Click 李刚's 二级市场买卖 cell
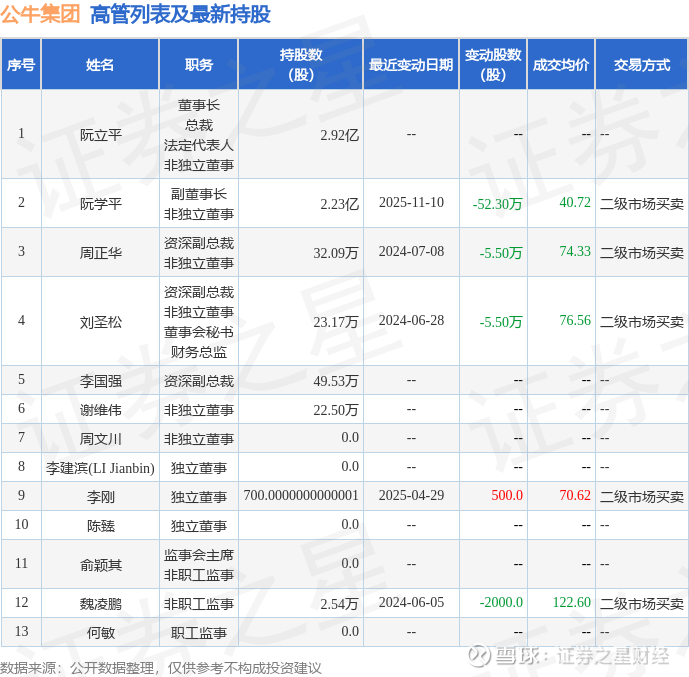This screenshot has width=689, height=677. click(642, 497)
